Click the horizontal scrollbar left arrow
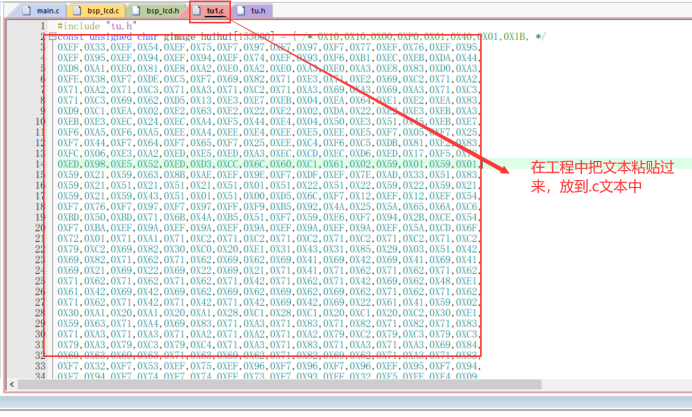Viewport: 692px width, 417px height. pos(12,384)
